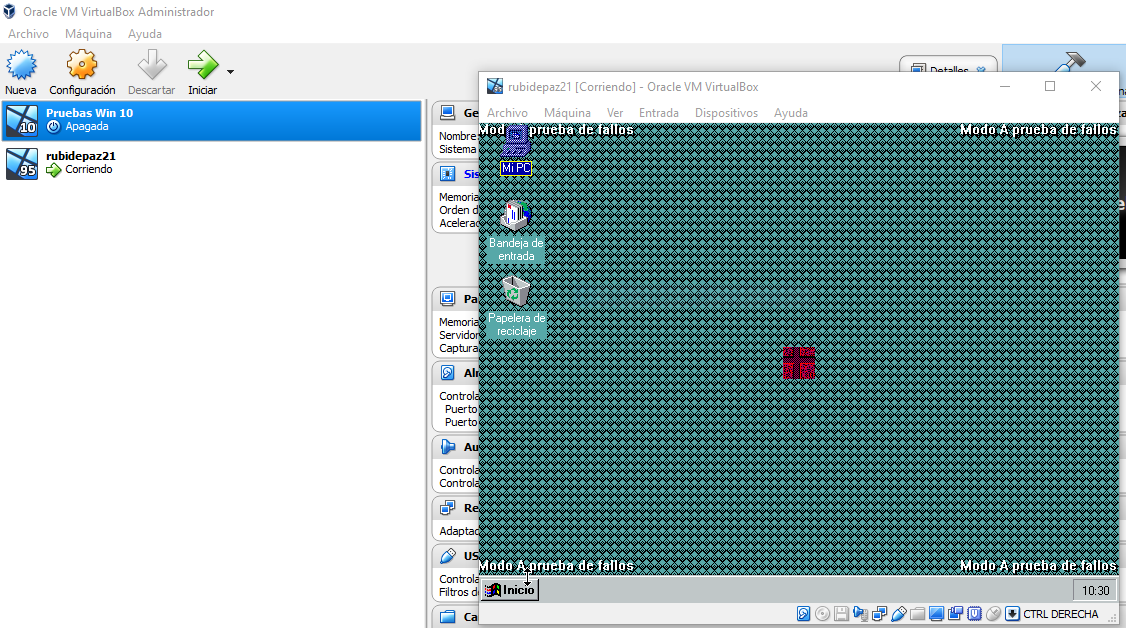Image resolution: width=1126 pixels, height=628 pixels.
Task: Minimize the rubidepaz21 VM window
Action: pyautogui.click(x=1005, y=86)
